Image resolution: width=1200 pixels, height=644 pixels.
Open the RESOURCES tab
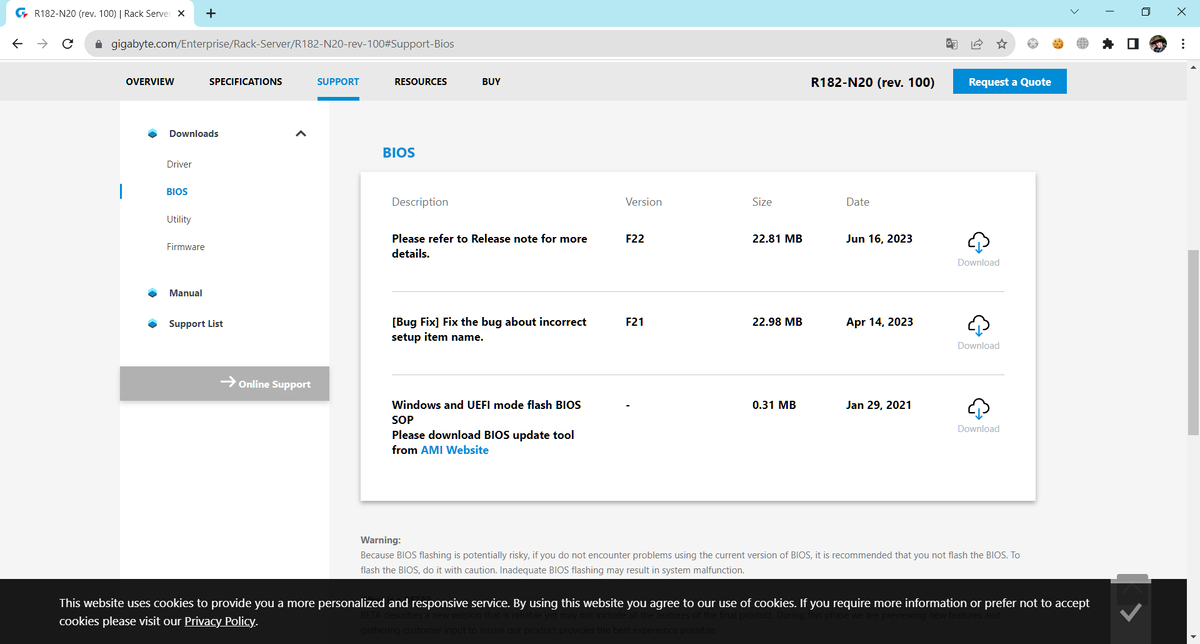pos(421,82)
